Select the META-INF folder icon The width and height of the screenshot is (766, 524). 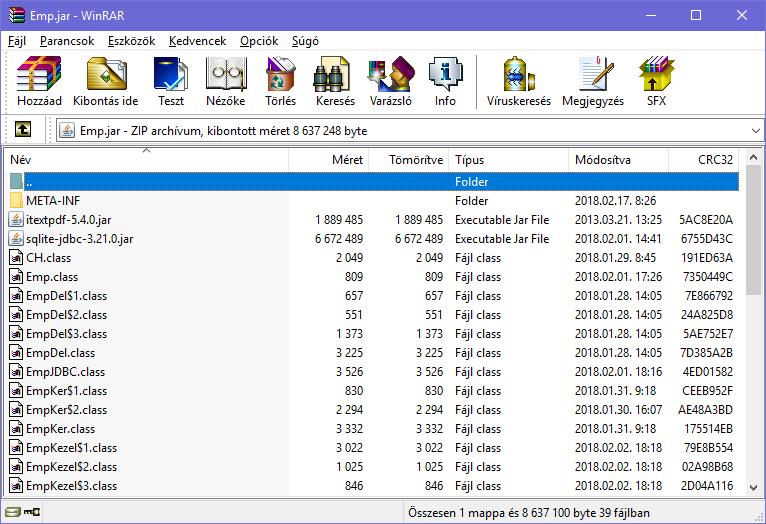coord(16,200)
